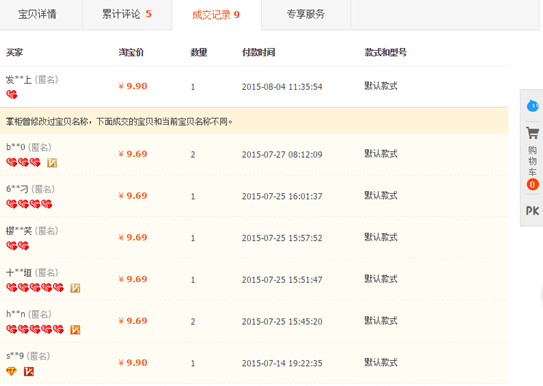Click the 数量 column header

pyautogui.click(x=199, y=52)
